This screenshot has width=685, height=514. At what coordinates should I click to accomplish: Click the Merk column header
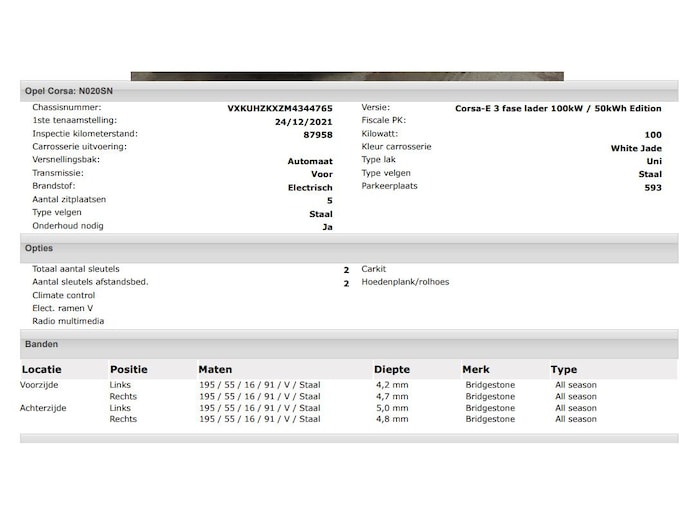pos(476,369)
